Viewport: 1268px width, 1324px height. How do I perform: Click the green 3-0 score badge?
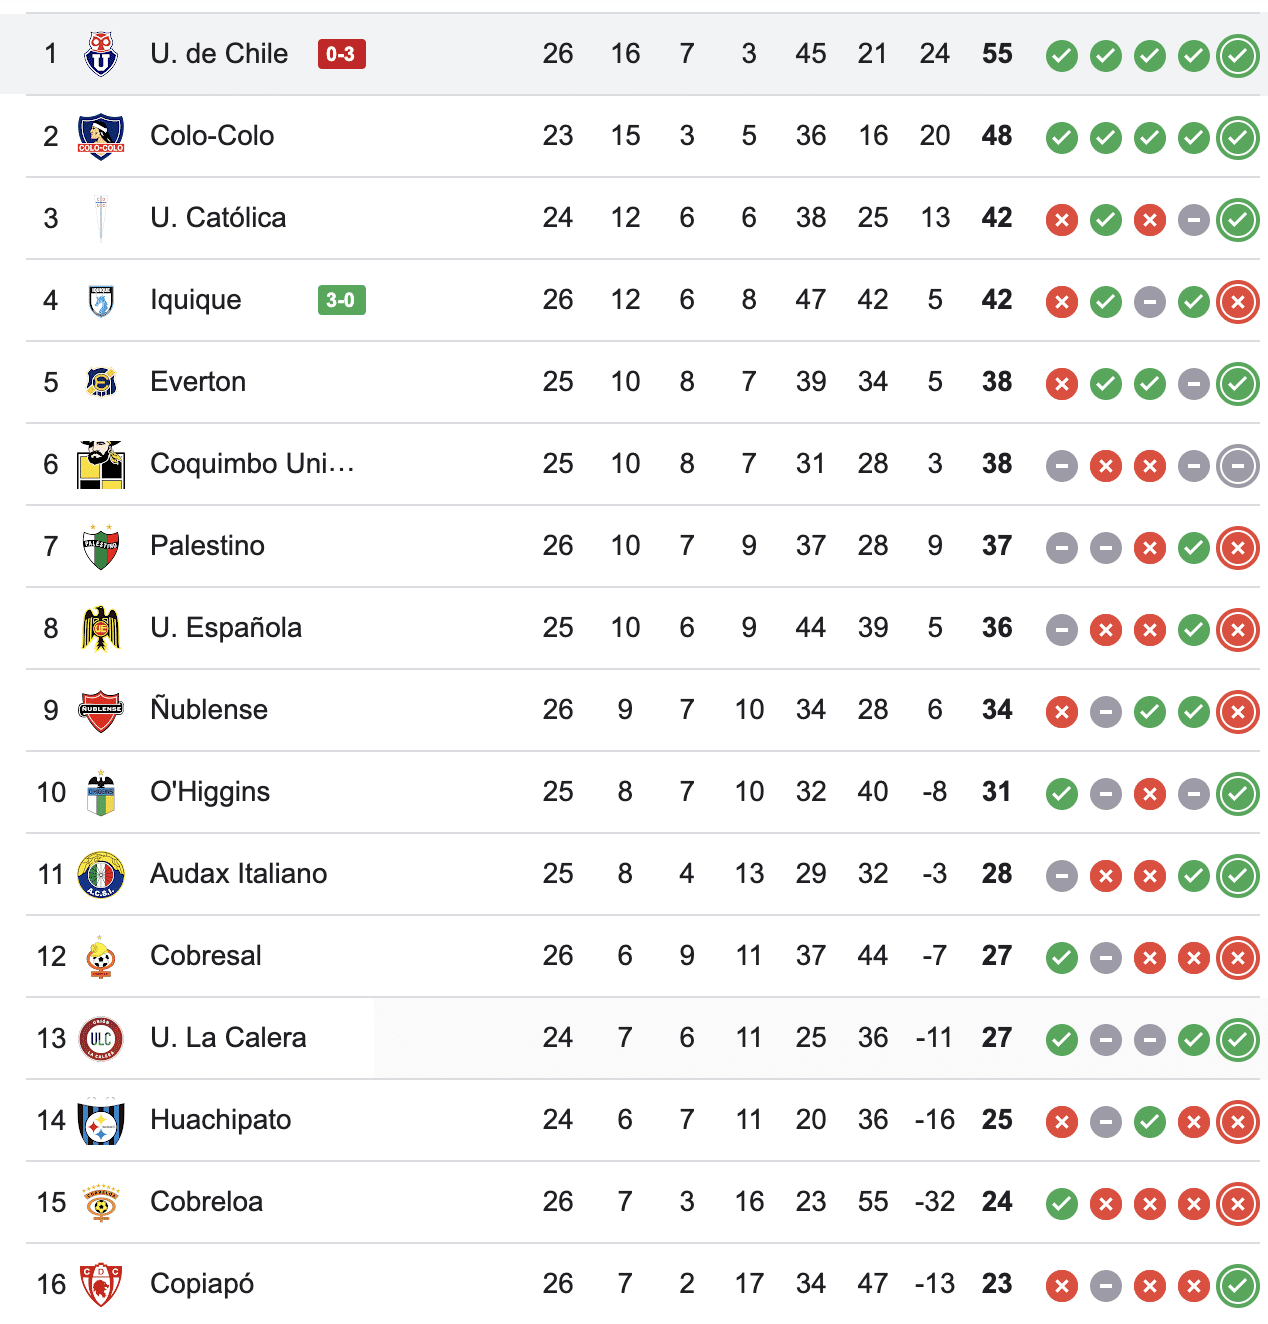[341, 300]
